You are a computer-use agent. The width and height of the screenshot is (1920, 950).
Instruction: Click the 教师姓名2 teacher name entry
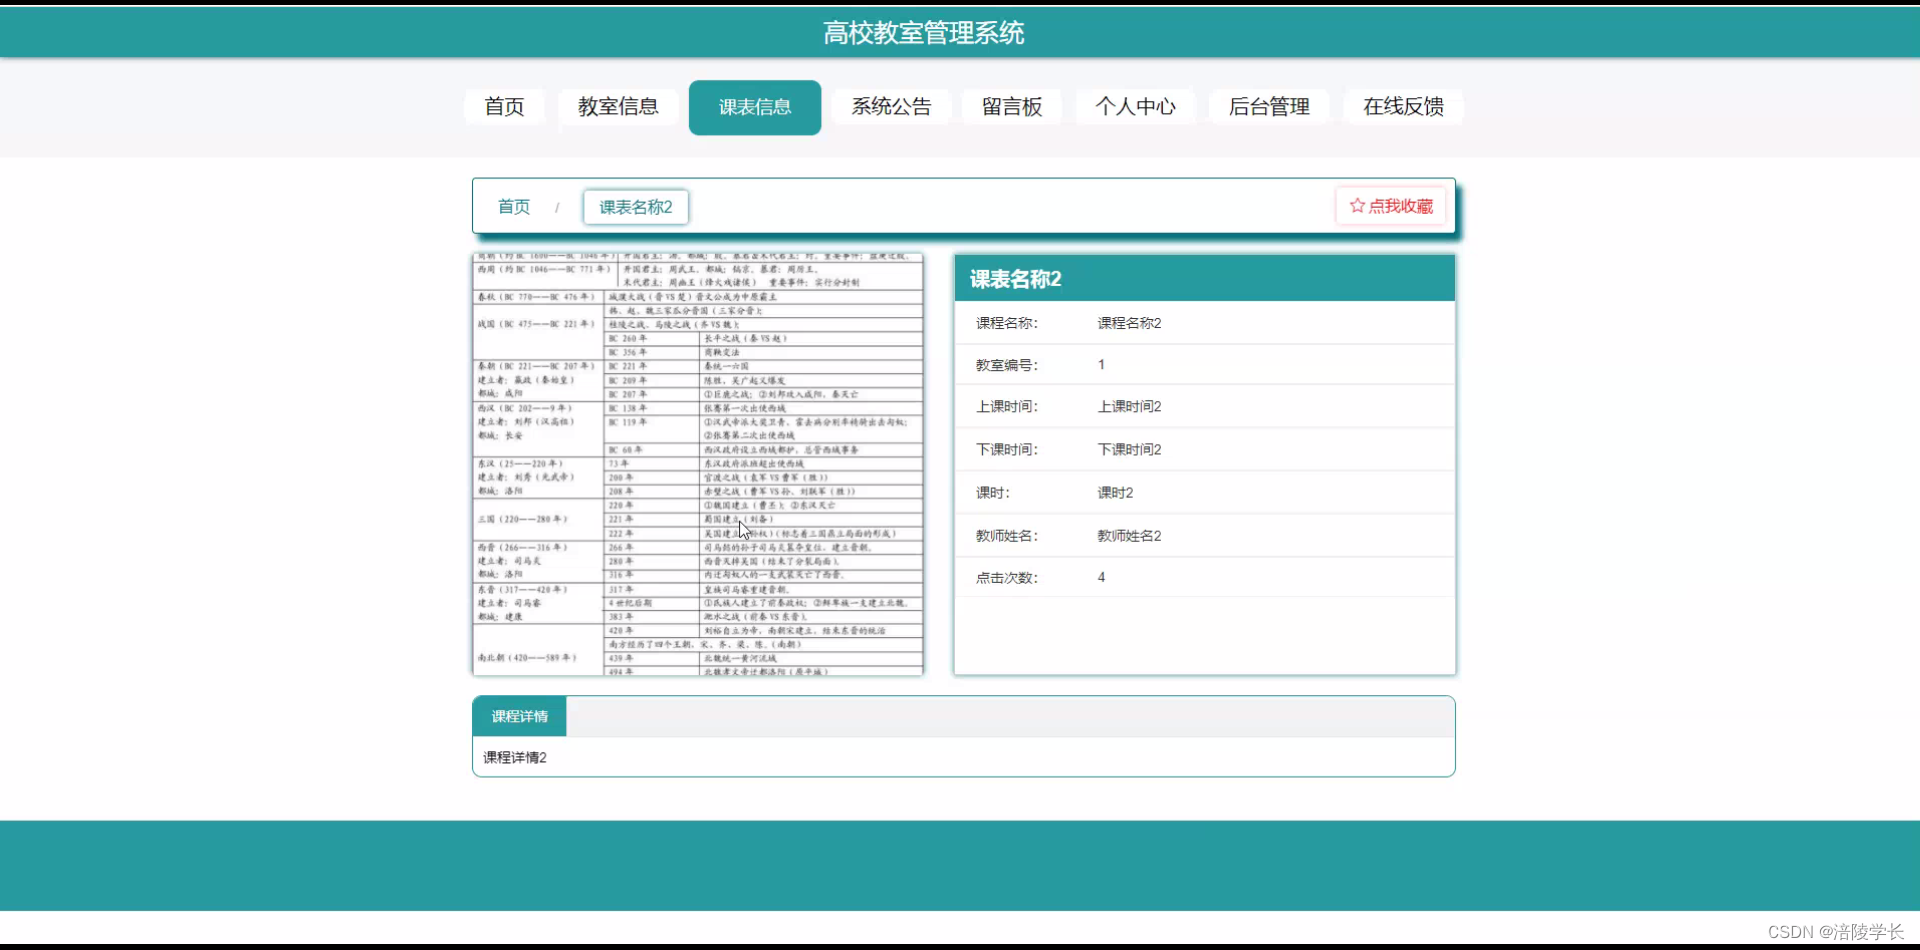(1128, 535)
